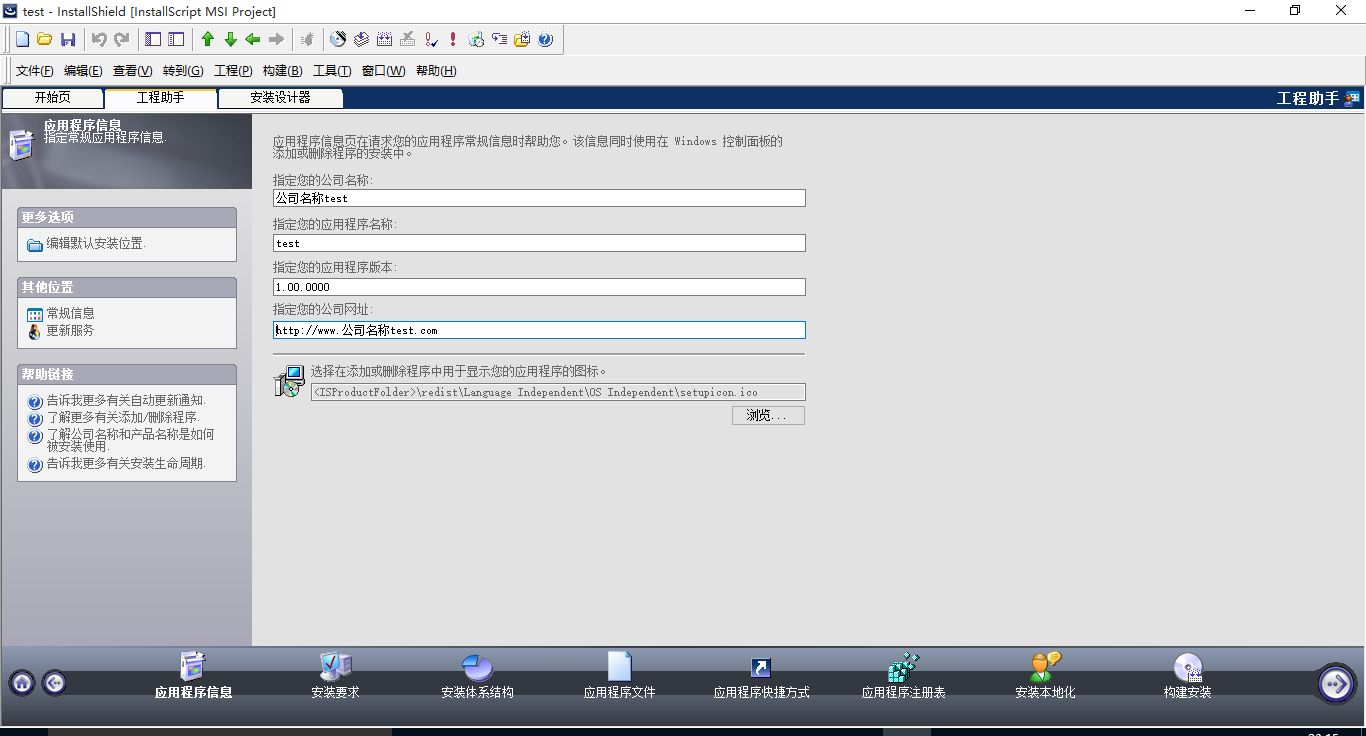Click the green left arrow icon

(253, 40)
